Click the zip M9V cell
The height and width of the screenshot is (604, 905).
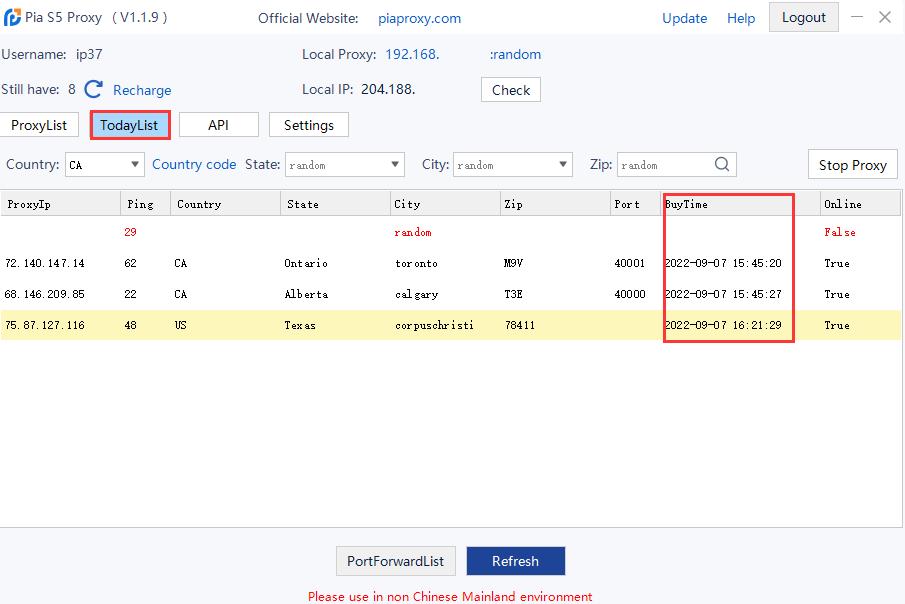pos(513,263)
